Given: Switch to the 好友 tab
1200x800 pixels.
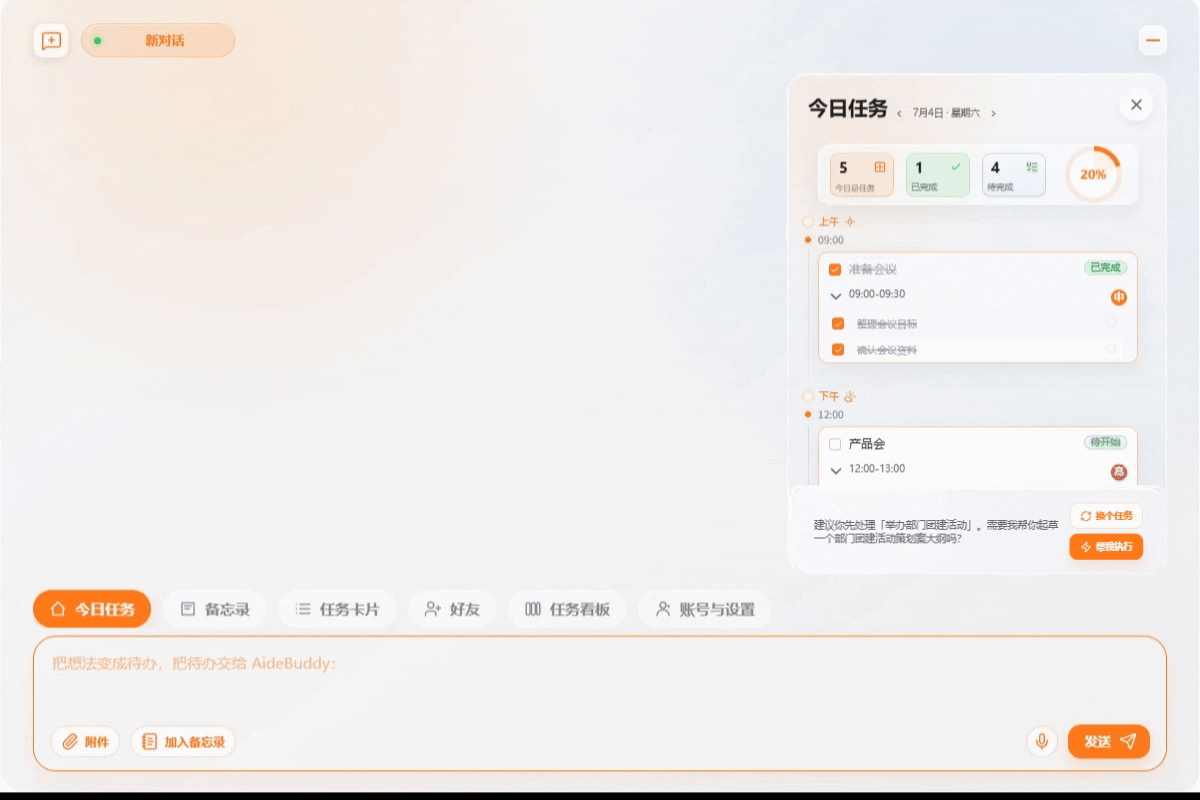Looking at the screenshot, I should click(x=452, y=609).
